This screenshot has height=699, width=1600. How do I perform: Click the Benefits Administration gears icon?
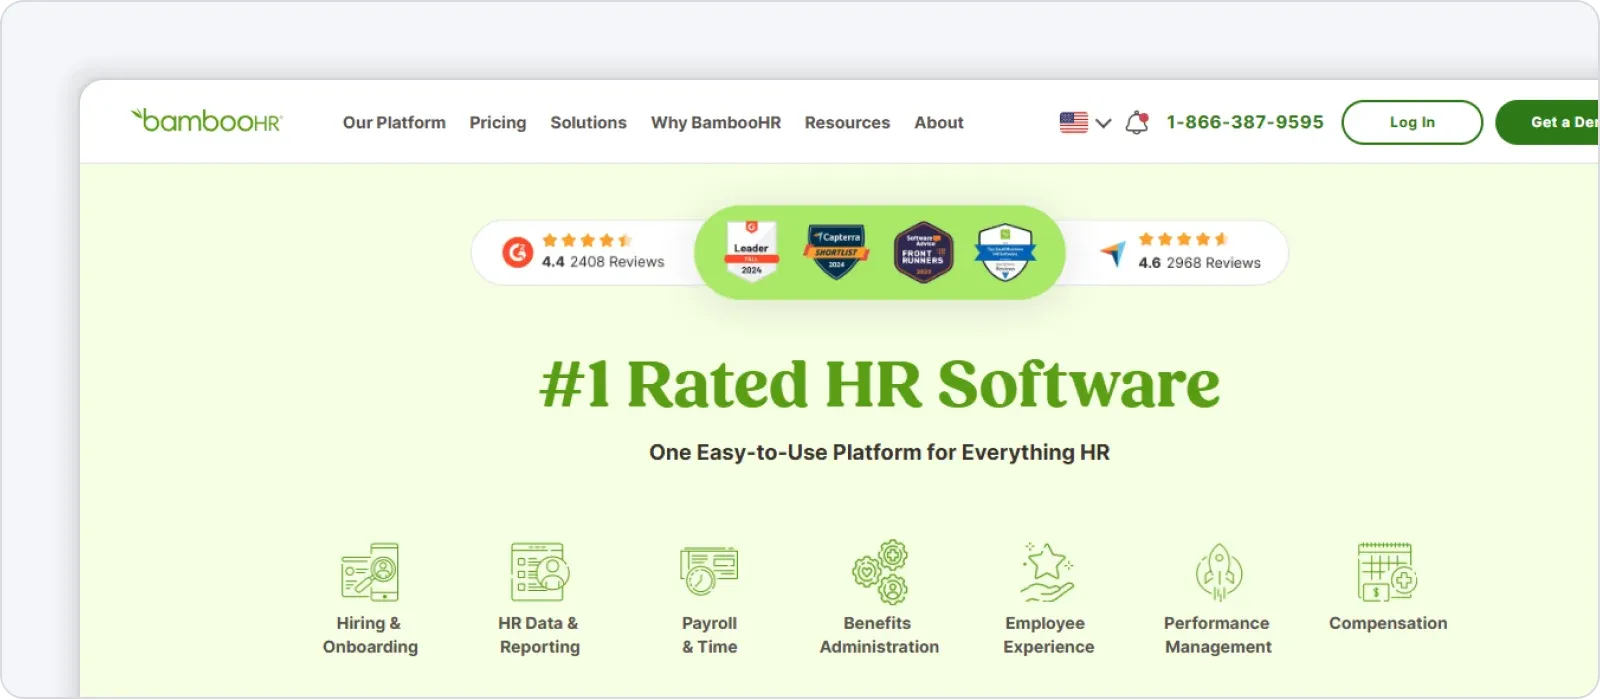tap(879, 572)
